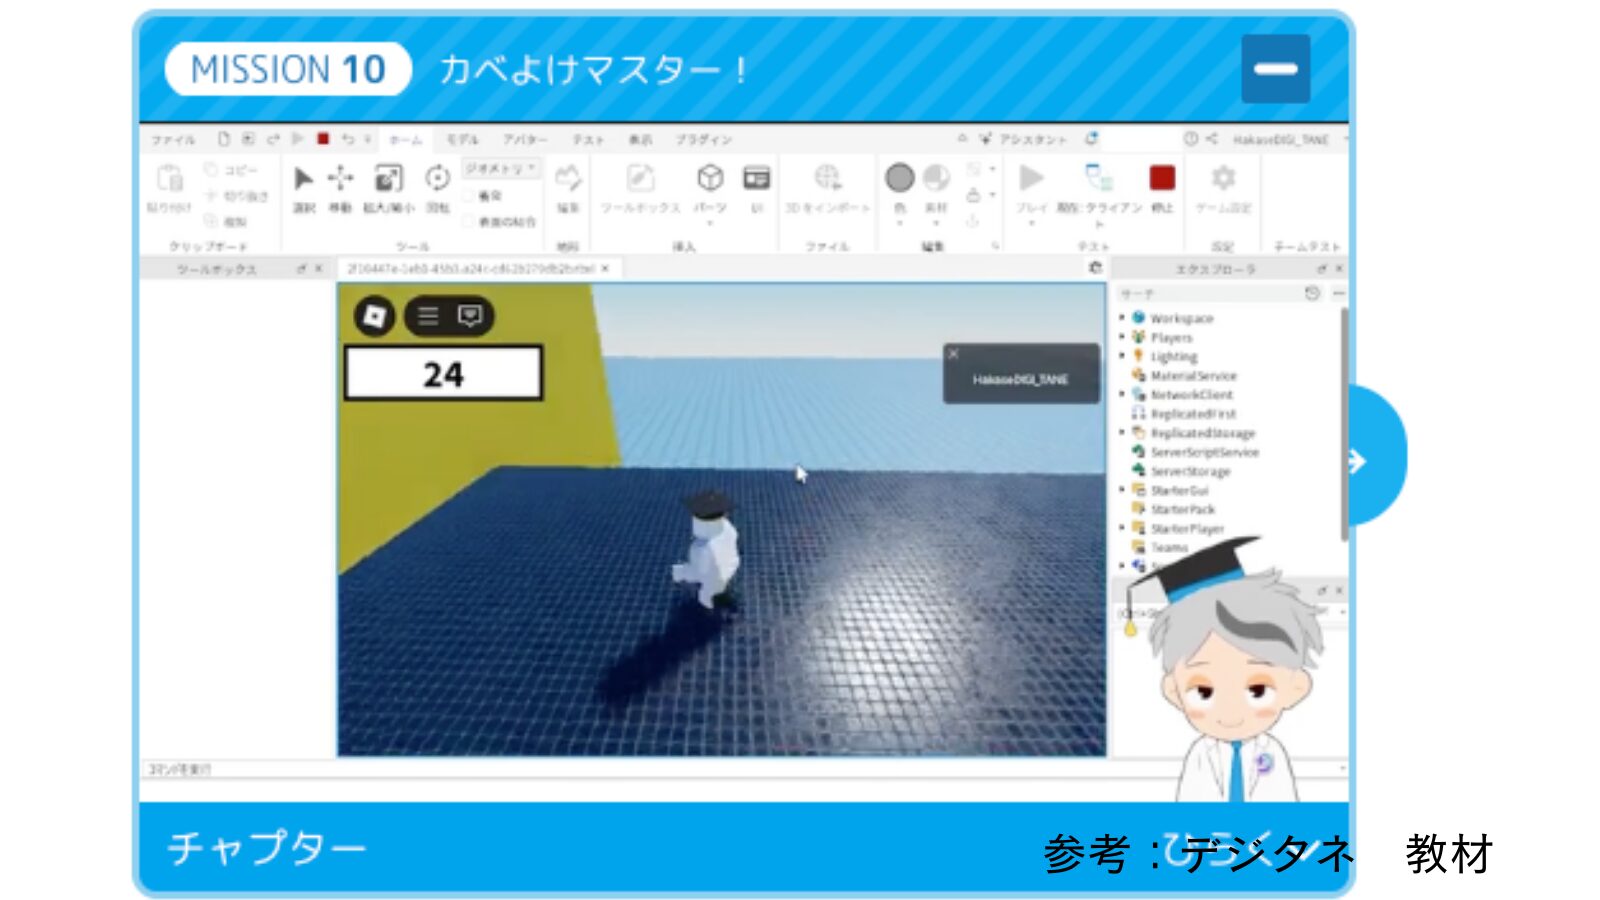Open the パーツ (Part) cube icon
1600x900 pixels.
coord(710,179)
